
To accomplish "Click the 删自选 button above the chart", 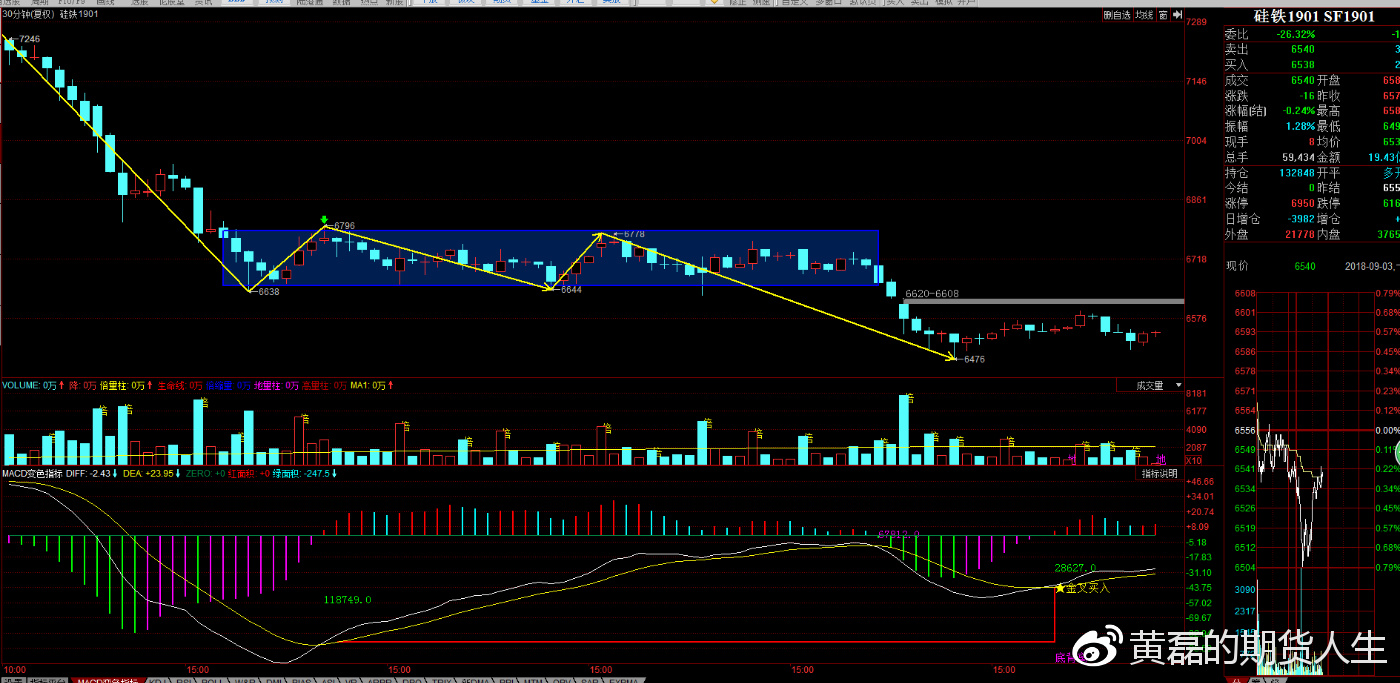I will [x=1117, y=15].
